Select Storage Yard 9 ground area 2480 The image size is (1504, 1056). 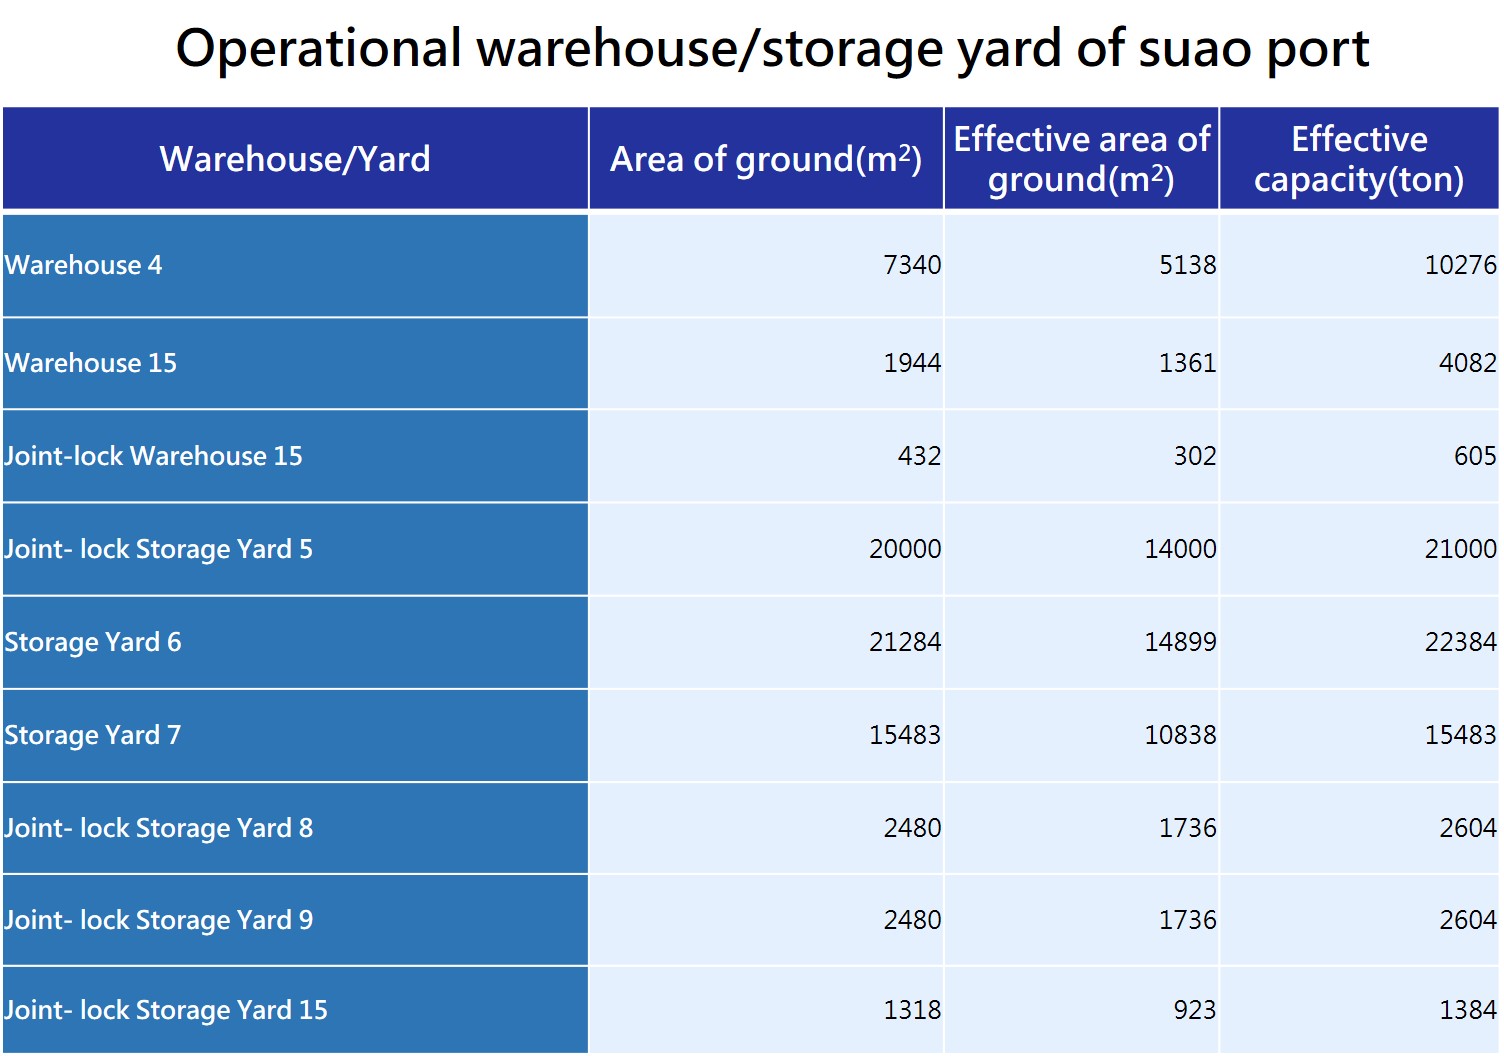[x=912, y=920]
